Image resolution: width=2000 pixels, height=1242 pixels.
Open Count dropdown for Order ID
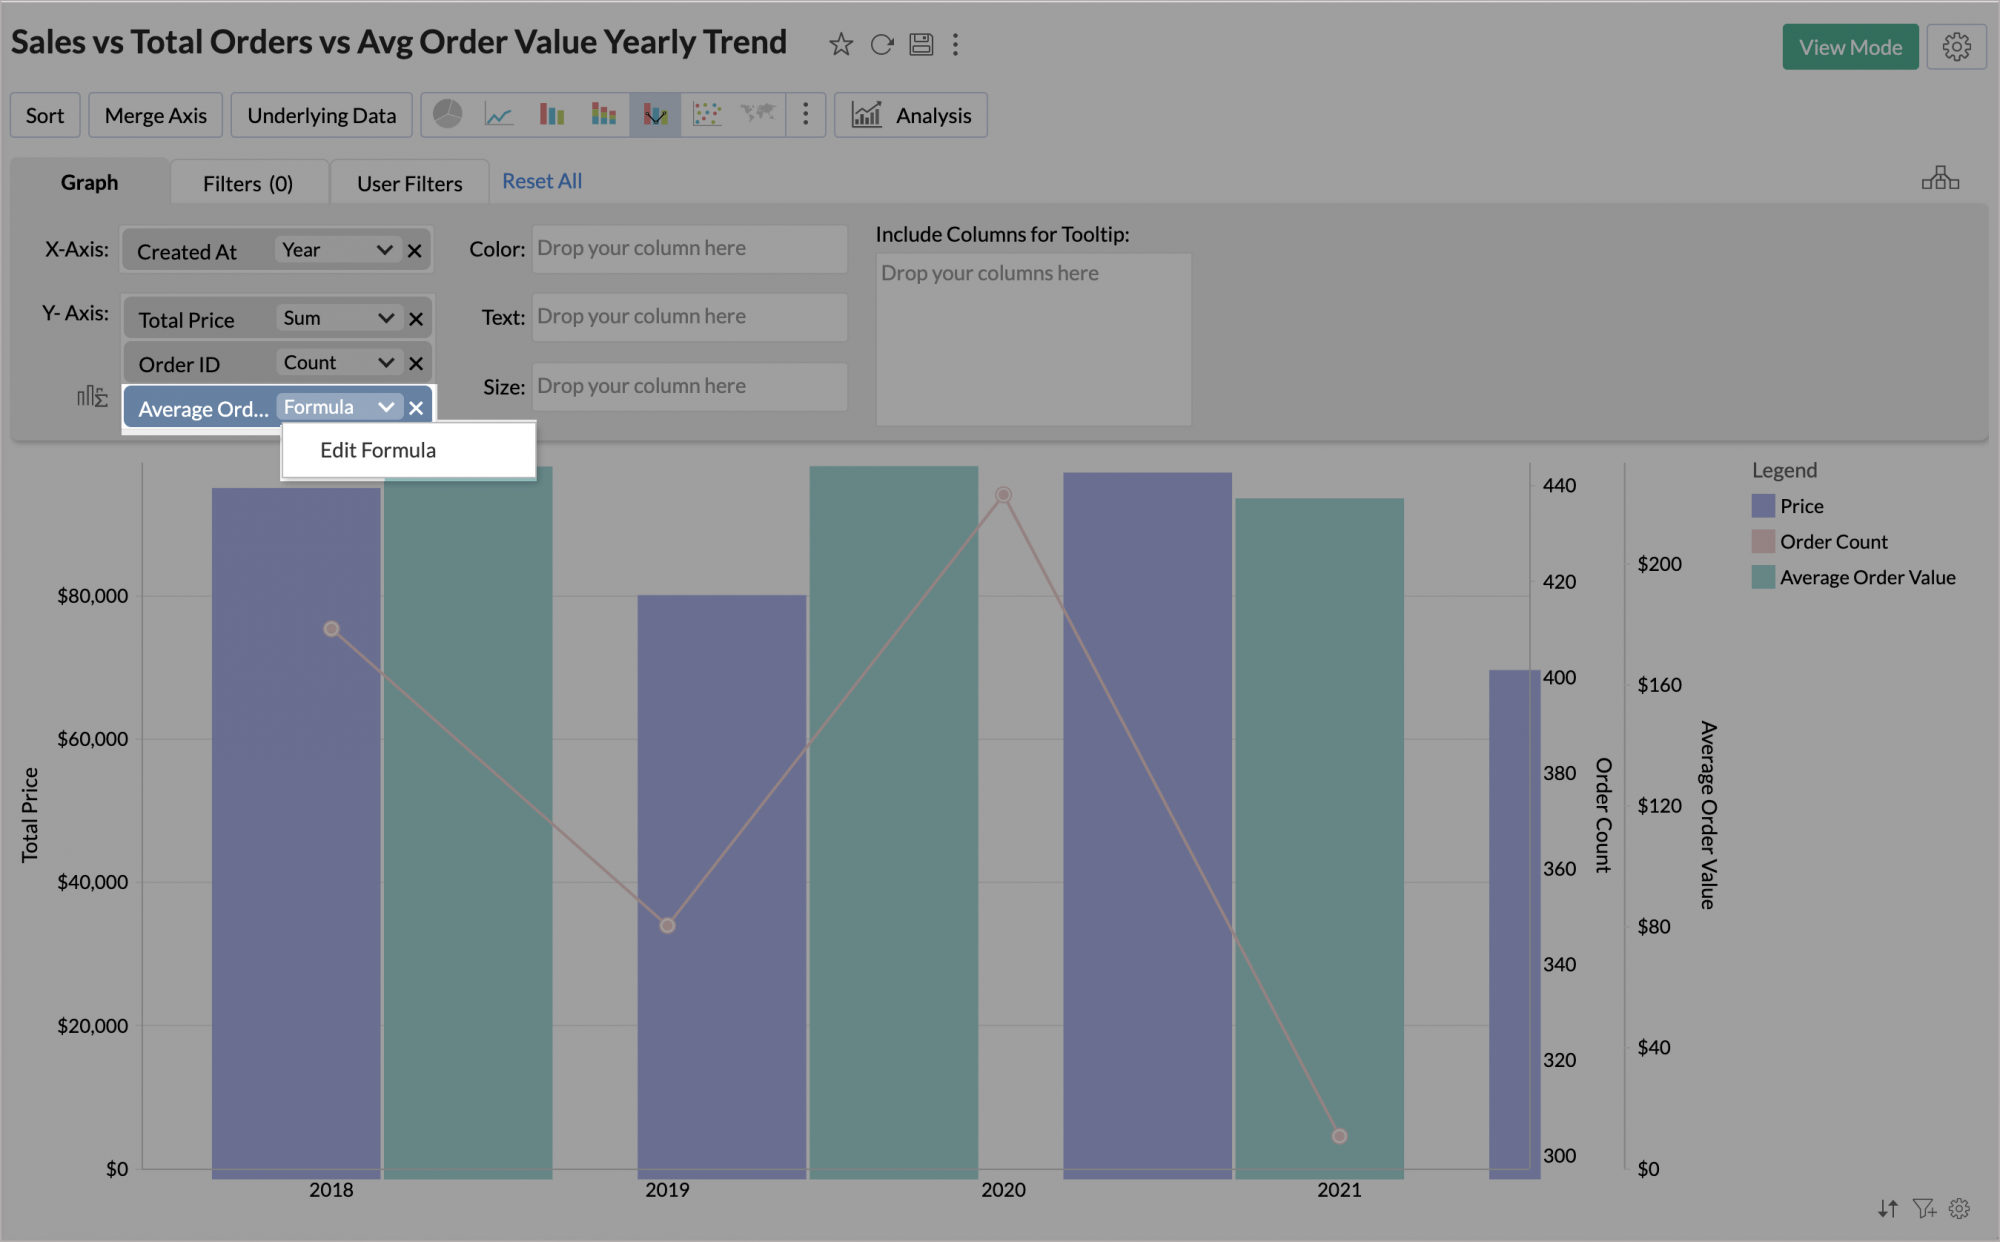pyautogui.click(x=385, y=363)
